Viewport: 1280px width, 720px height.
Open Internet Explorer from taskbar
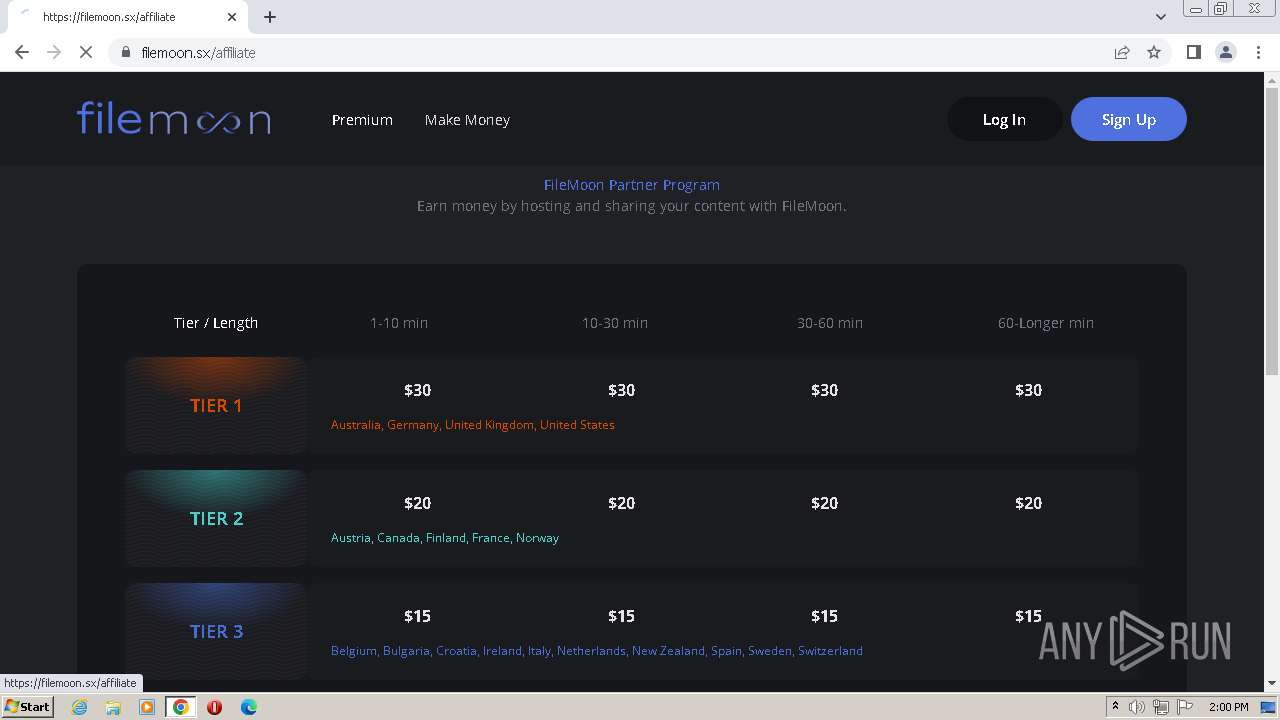point(79,707)
